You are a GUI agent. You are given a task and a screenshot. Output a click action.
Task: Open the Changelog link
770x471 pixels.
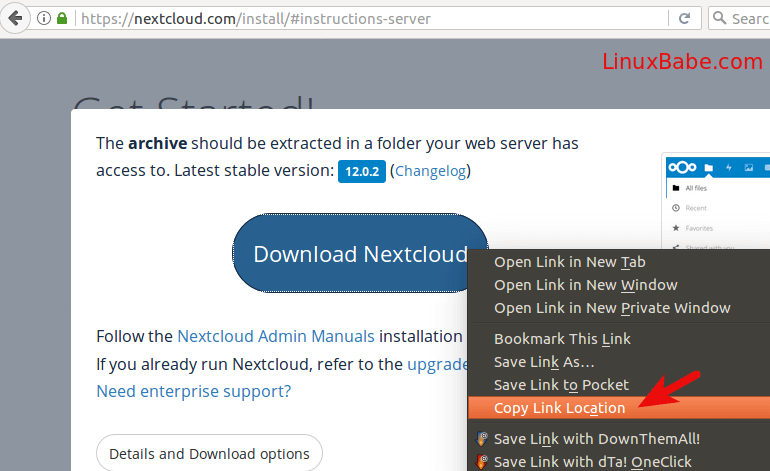pyautogui.click(x=430, y=171)
